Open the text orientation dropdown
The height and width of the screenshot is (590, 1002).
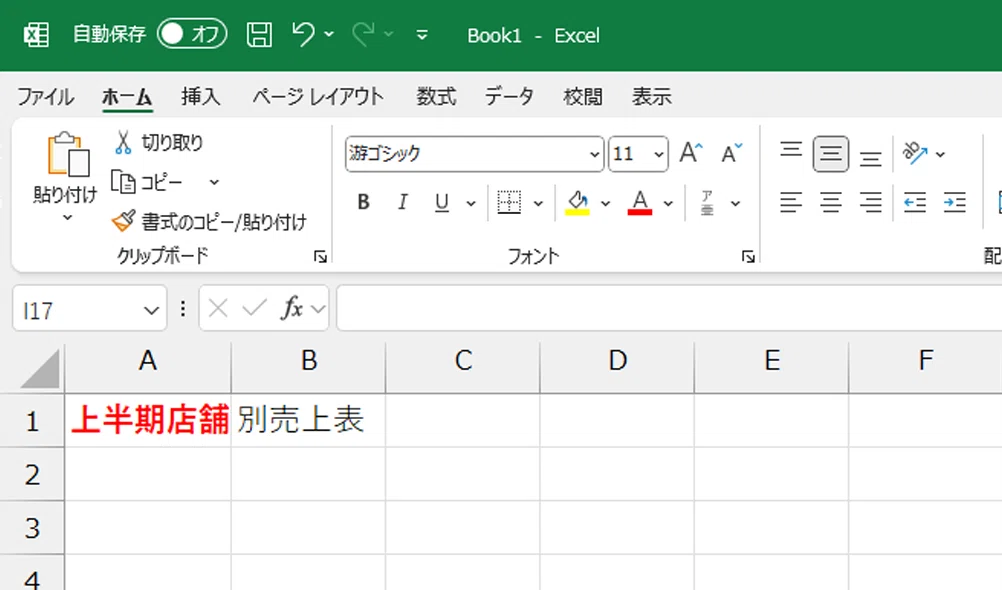(x=940, y=154)
